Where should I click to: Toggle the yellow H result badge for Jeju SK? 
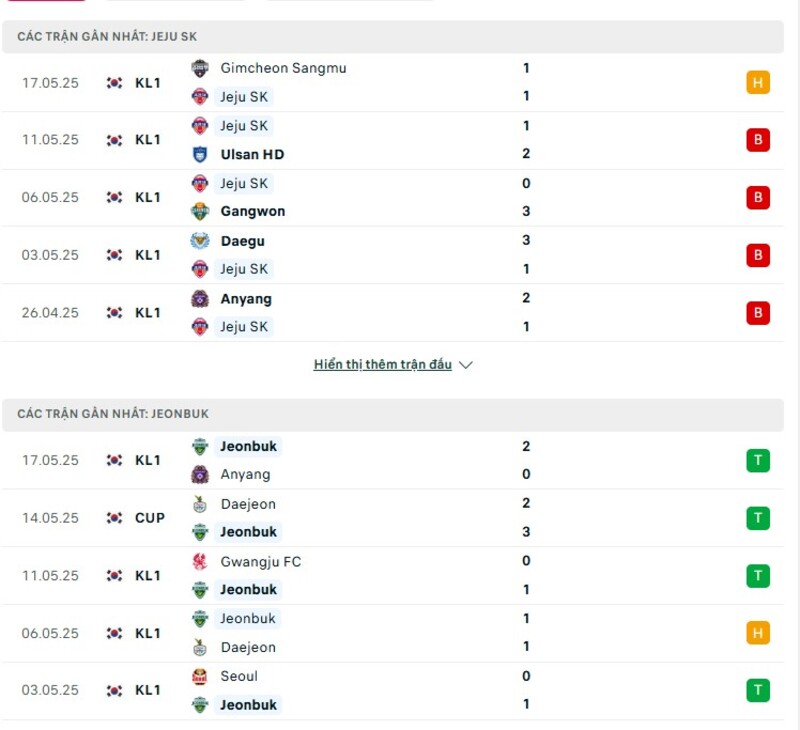[758, 83]
